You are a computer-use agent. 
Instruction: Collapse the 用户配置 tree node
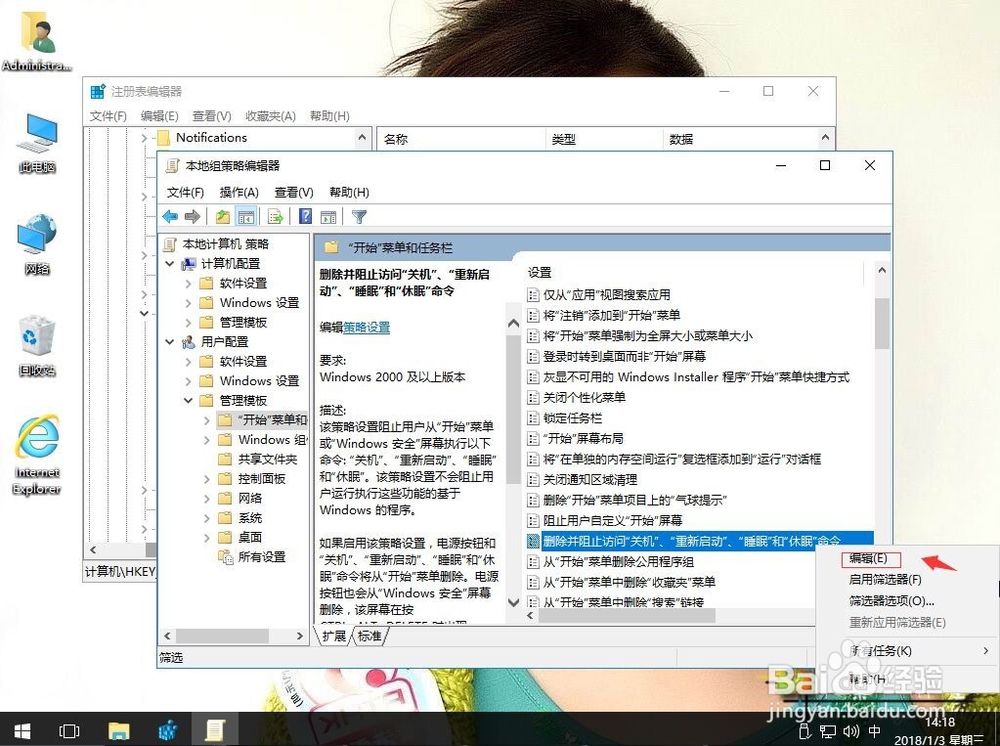170,342
